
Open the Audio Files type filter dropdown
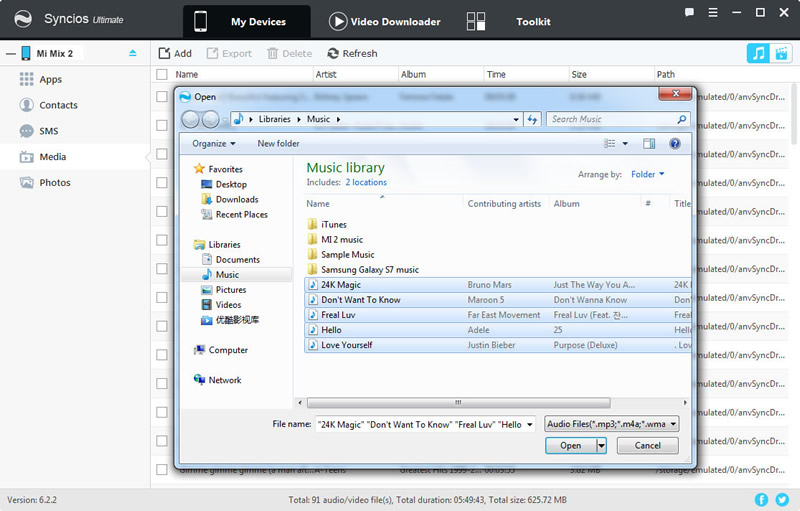(611, 424)
